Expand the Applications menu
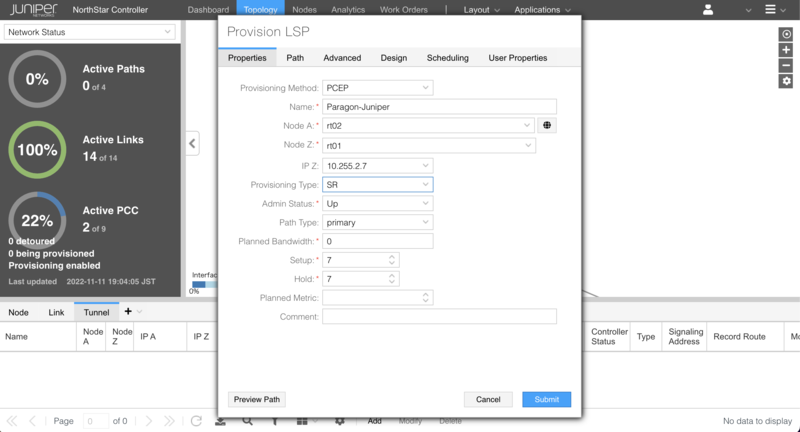Screen dimensions: 800x432 click(x=542, y=10)
